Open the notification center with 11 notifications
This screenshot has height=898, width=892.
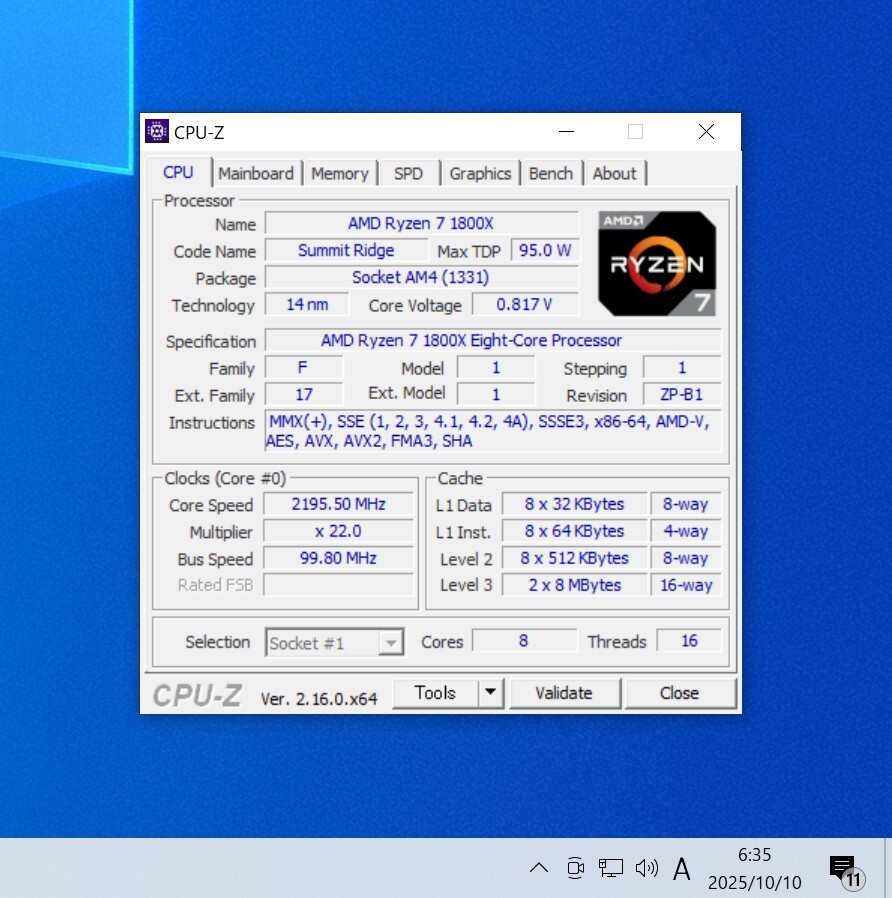click(x=844, y=869)
